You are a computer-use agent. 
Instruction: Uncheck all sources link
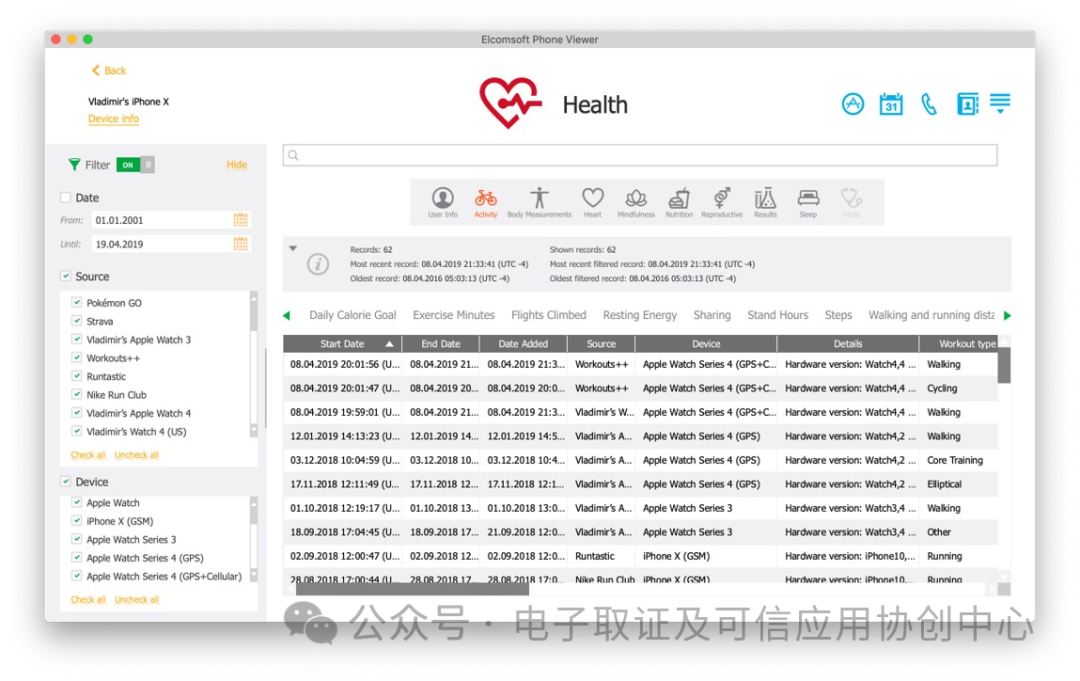pyautogui.click(x=136, y=455)
